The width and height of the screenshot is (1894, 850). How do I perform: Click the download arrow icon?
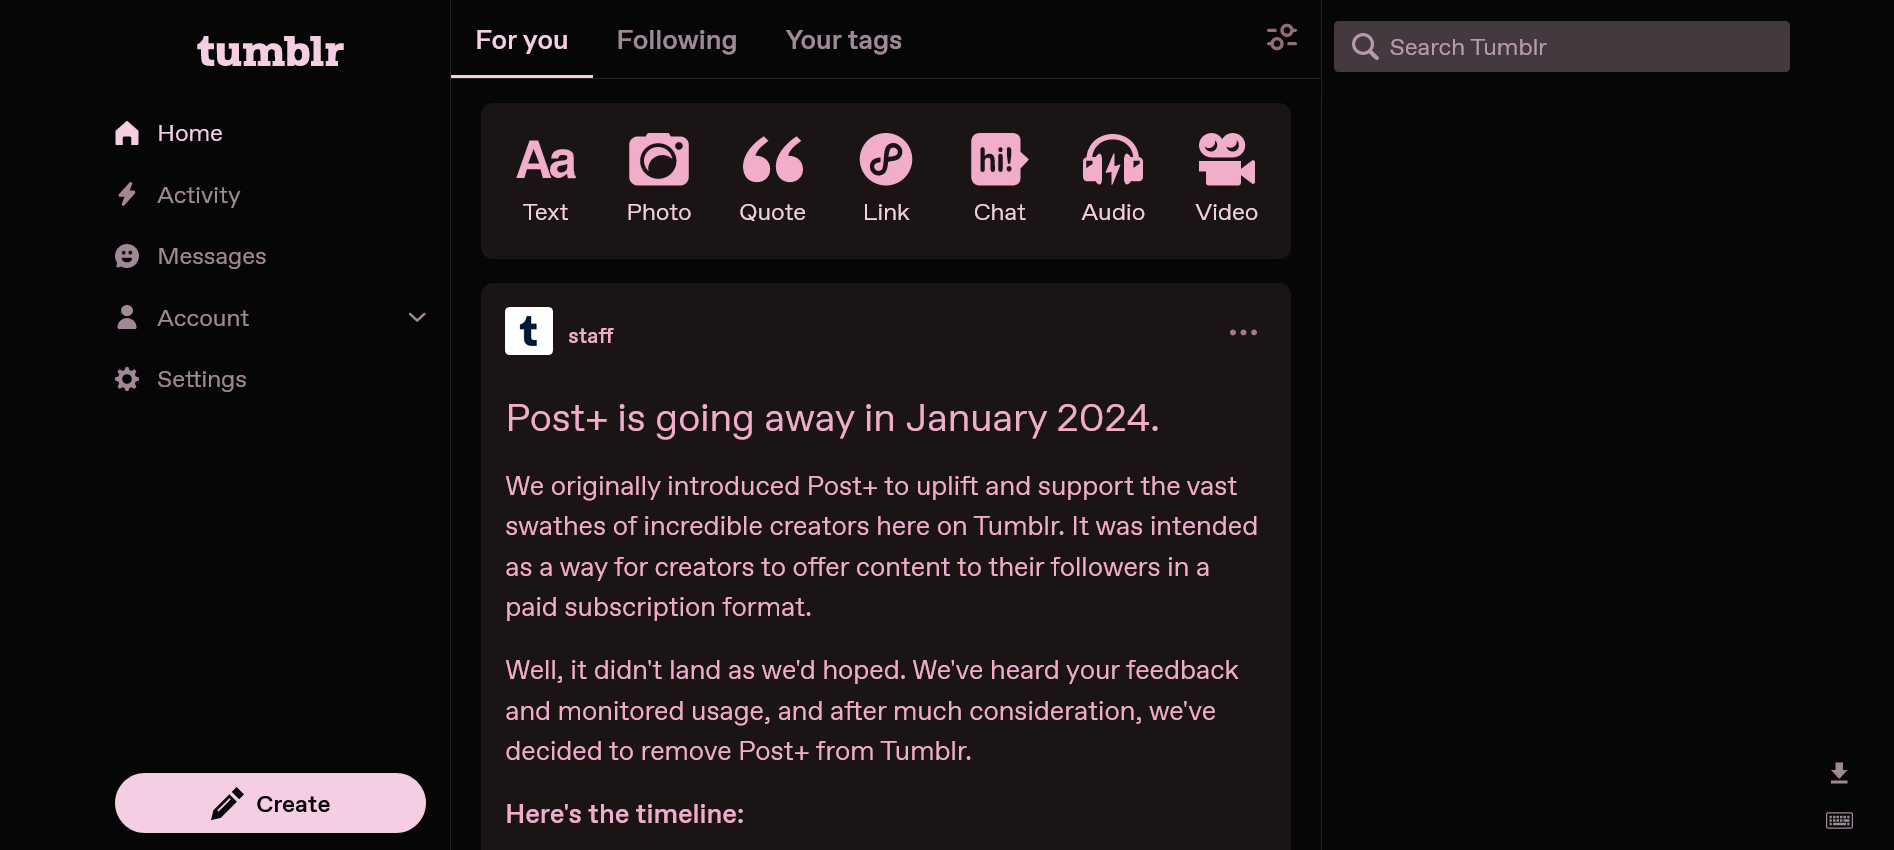click(x=1839, y=773)
